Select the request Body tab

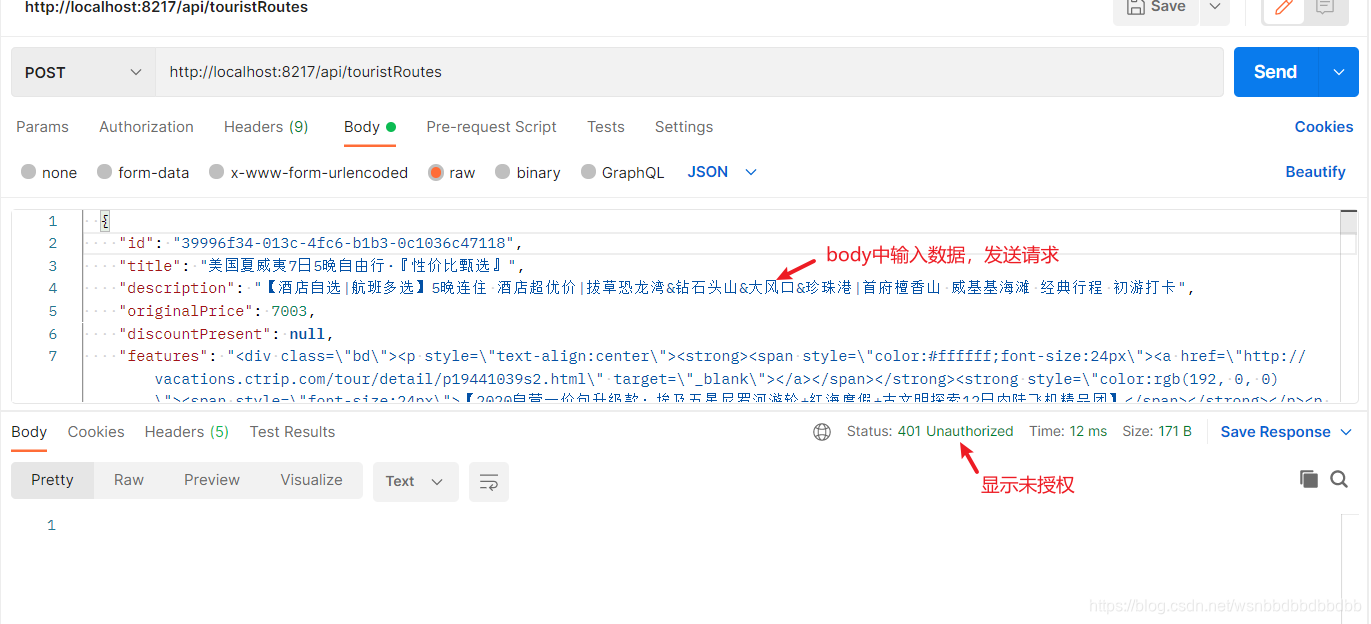pyautogui.click(x=370, y=127)
